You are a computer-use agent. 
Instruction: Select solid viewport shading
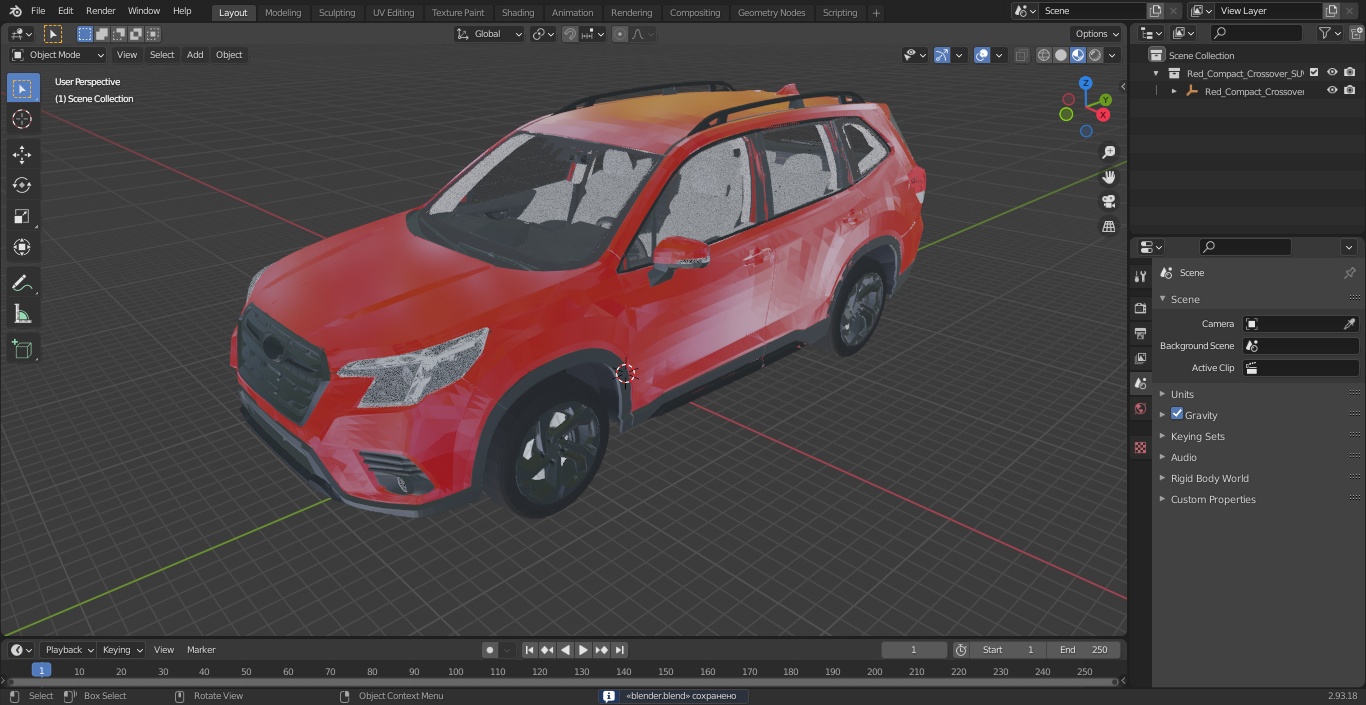coord(1061,55)
